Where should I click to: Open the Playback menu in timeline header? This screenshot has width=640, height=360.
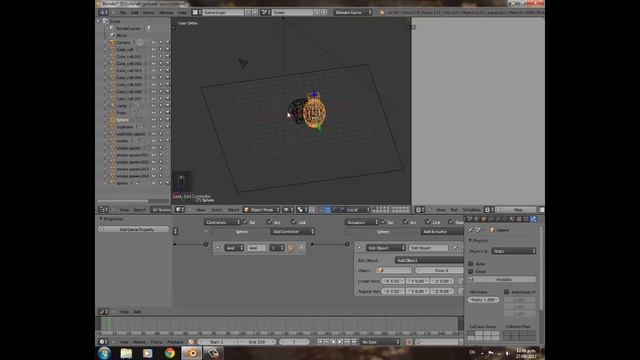[x=175, y=342]
